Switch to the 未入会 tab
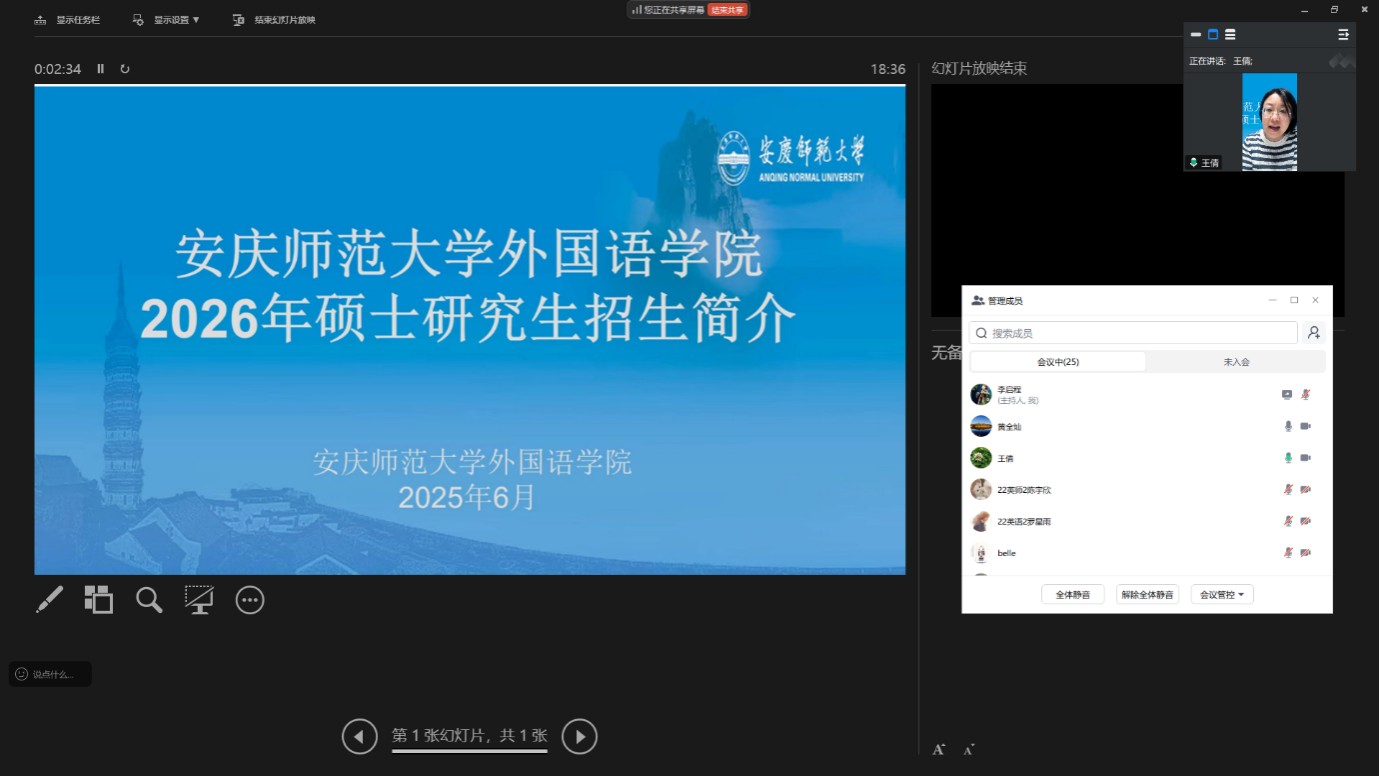The width and height of the screenshot is (1379, 776). [1236, 362]
